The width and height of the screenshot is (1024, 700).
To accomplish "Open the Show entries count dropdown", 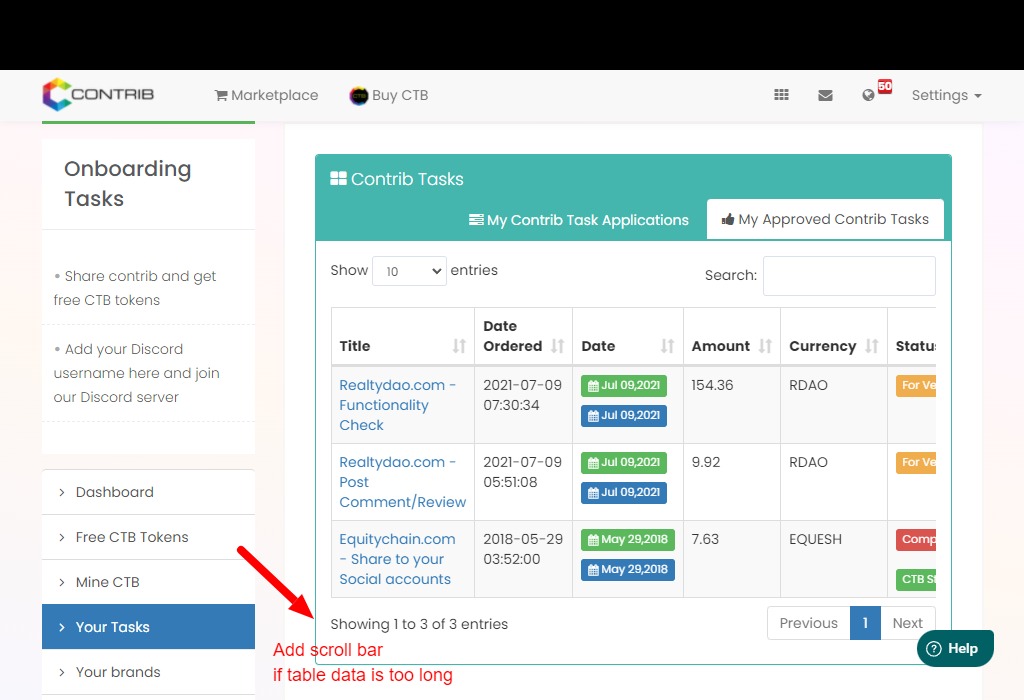I will [409, 271].
